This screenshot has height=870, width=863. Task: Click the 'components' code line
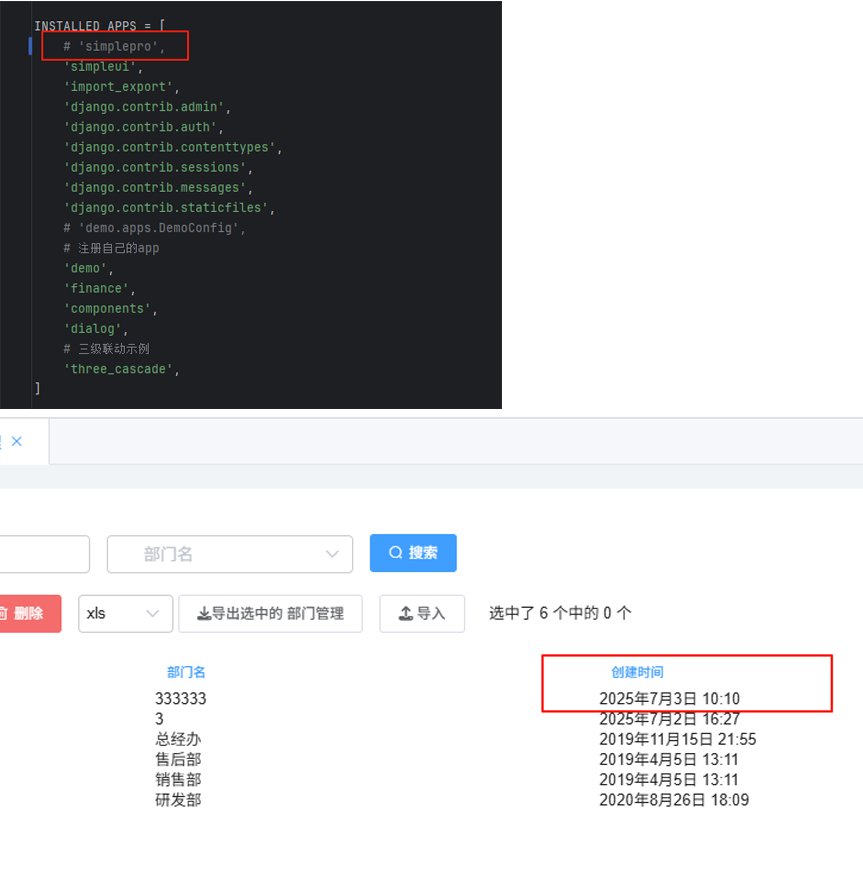pos(110,308)
